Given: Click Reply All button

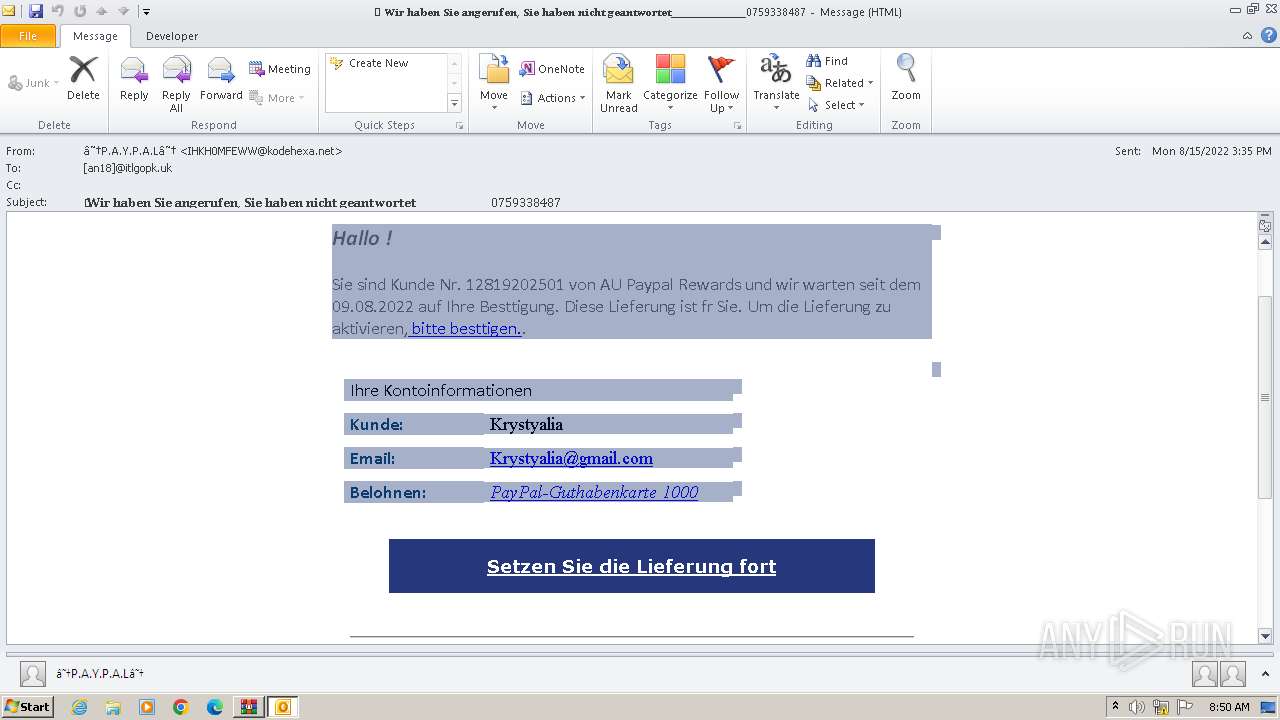Looking at the screenshot, I should pos(176,84).
